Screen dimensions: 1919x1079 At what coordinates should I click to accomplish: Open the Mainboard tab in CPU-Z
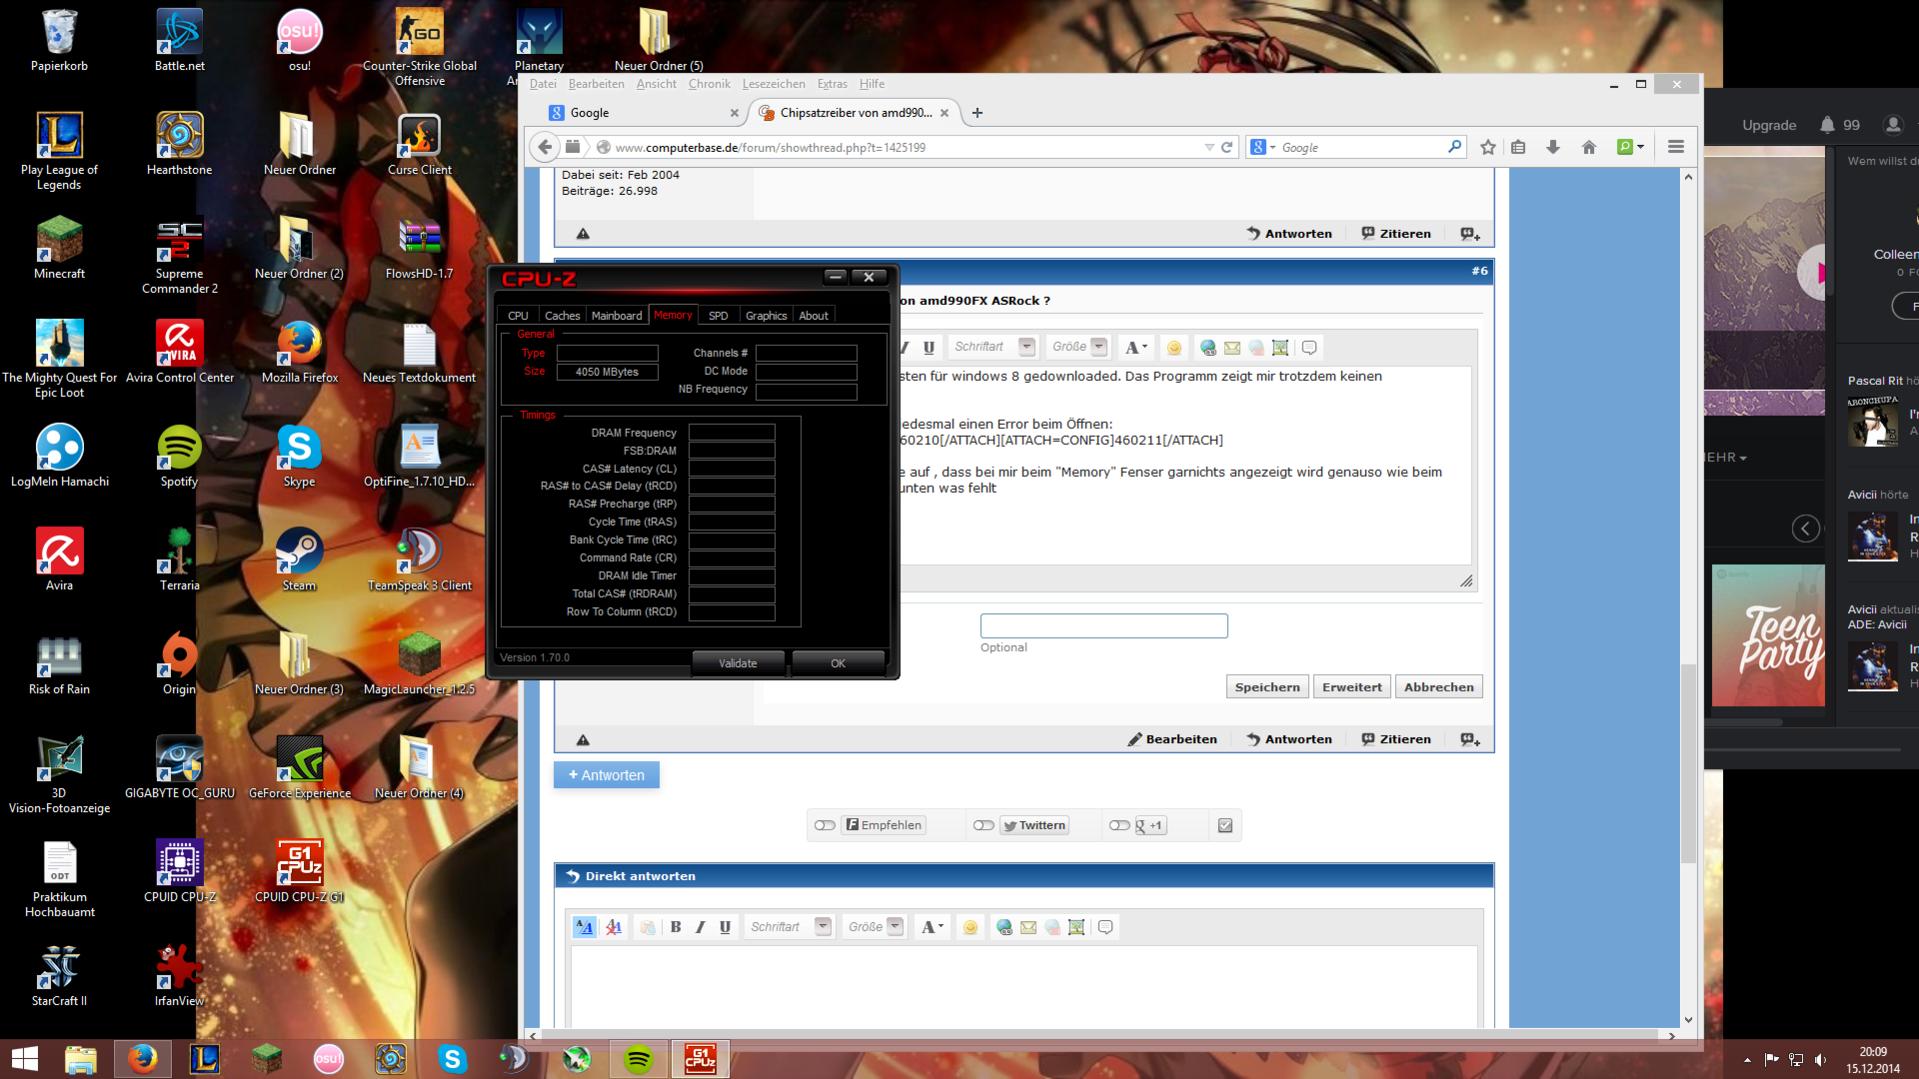[616, 315]
